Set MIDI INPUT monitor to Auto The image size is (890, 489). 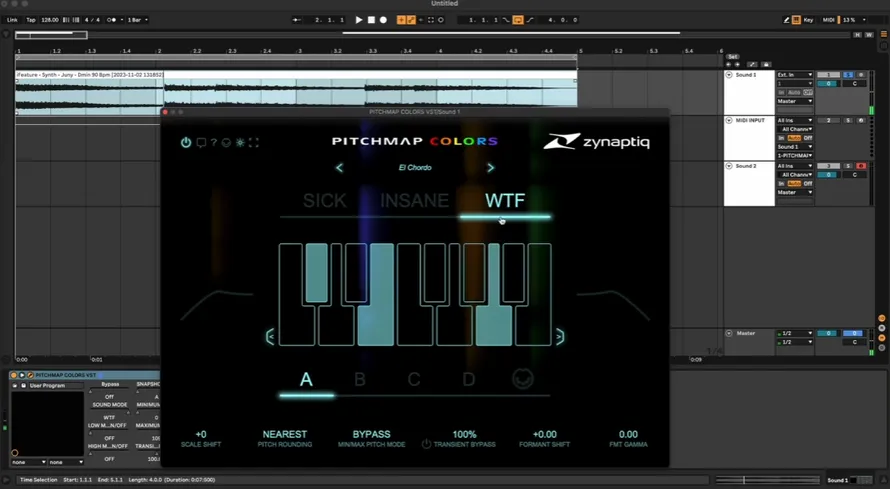pyautogui.click(x=794, y=138)
